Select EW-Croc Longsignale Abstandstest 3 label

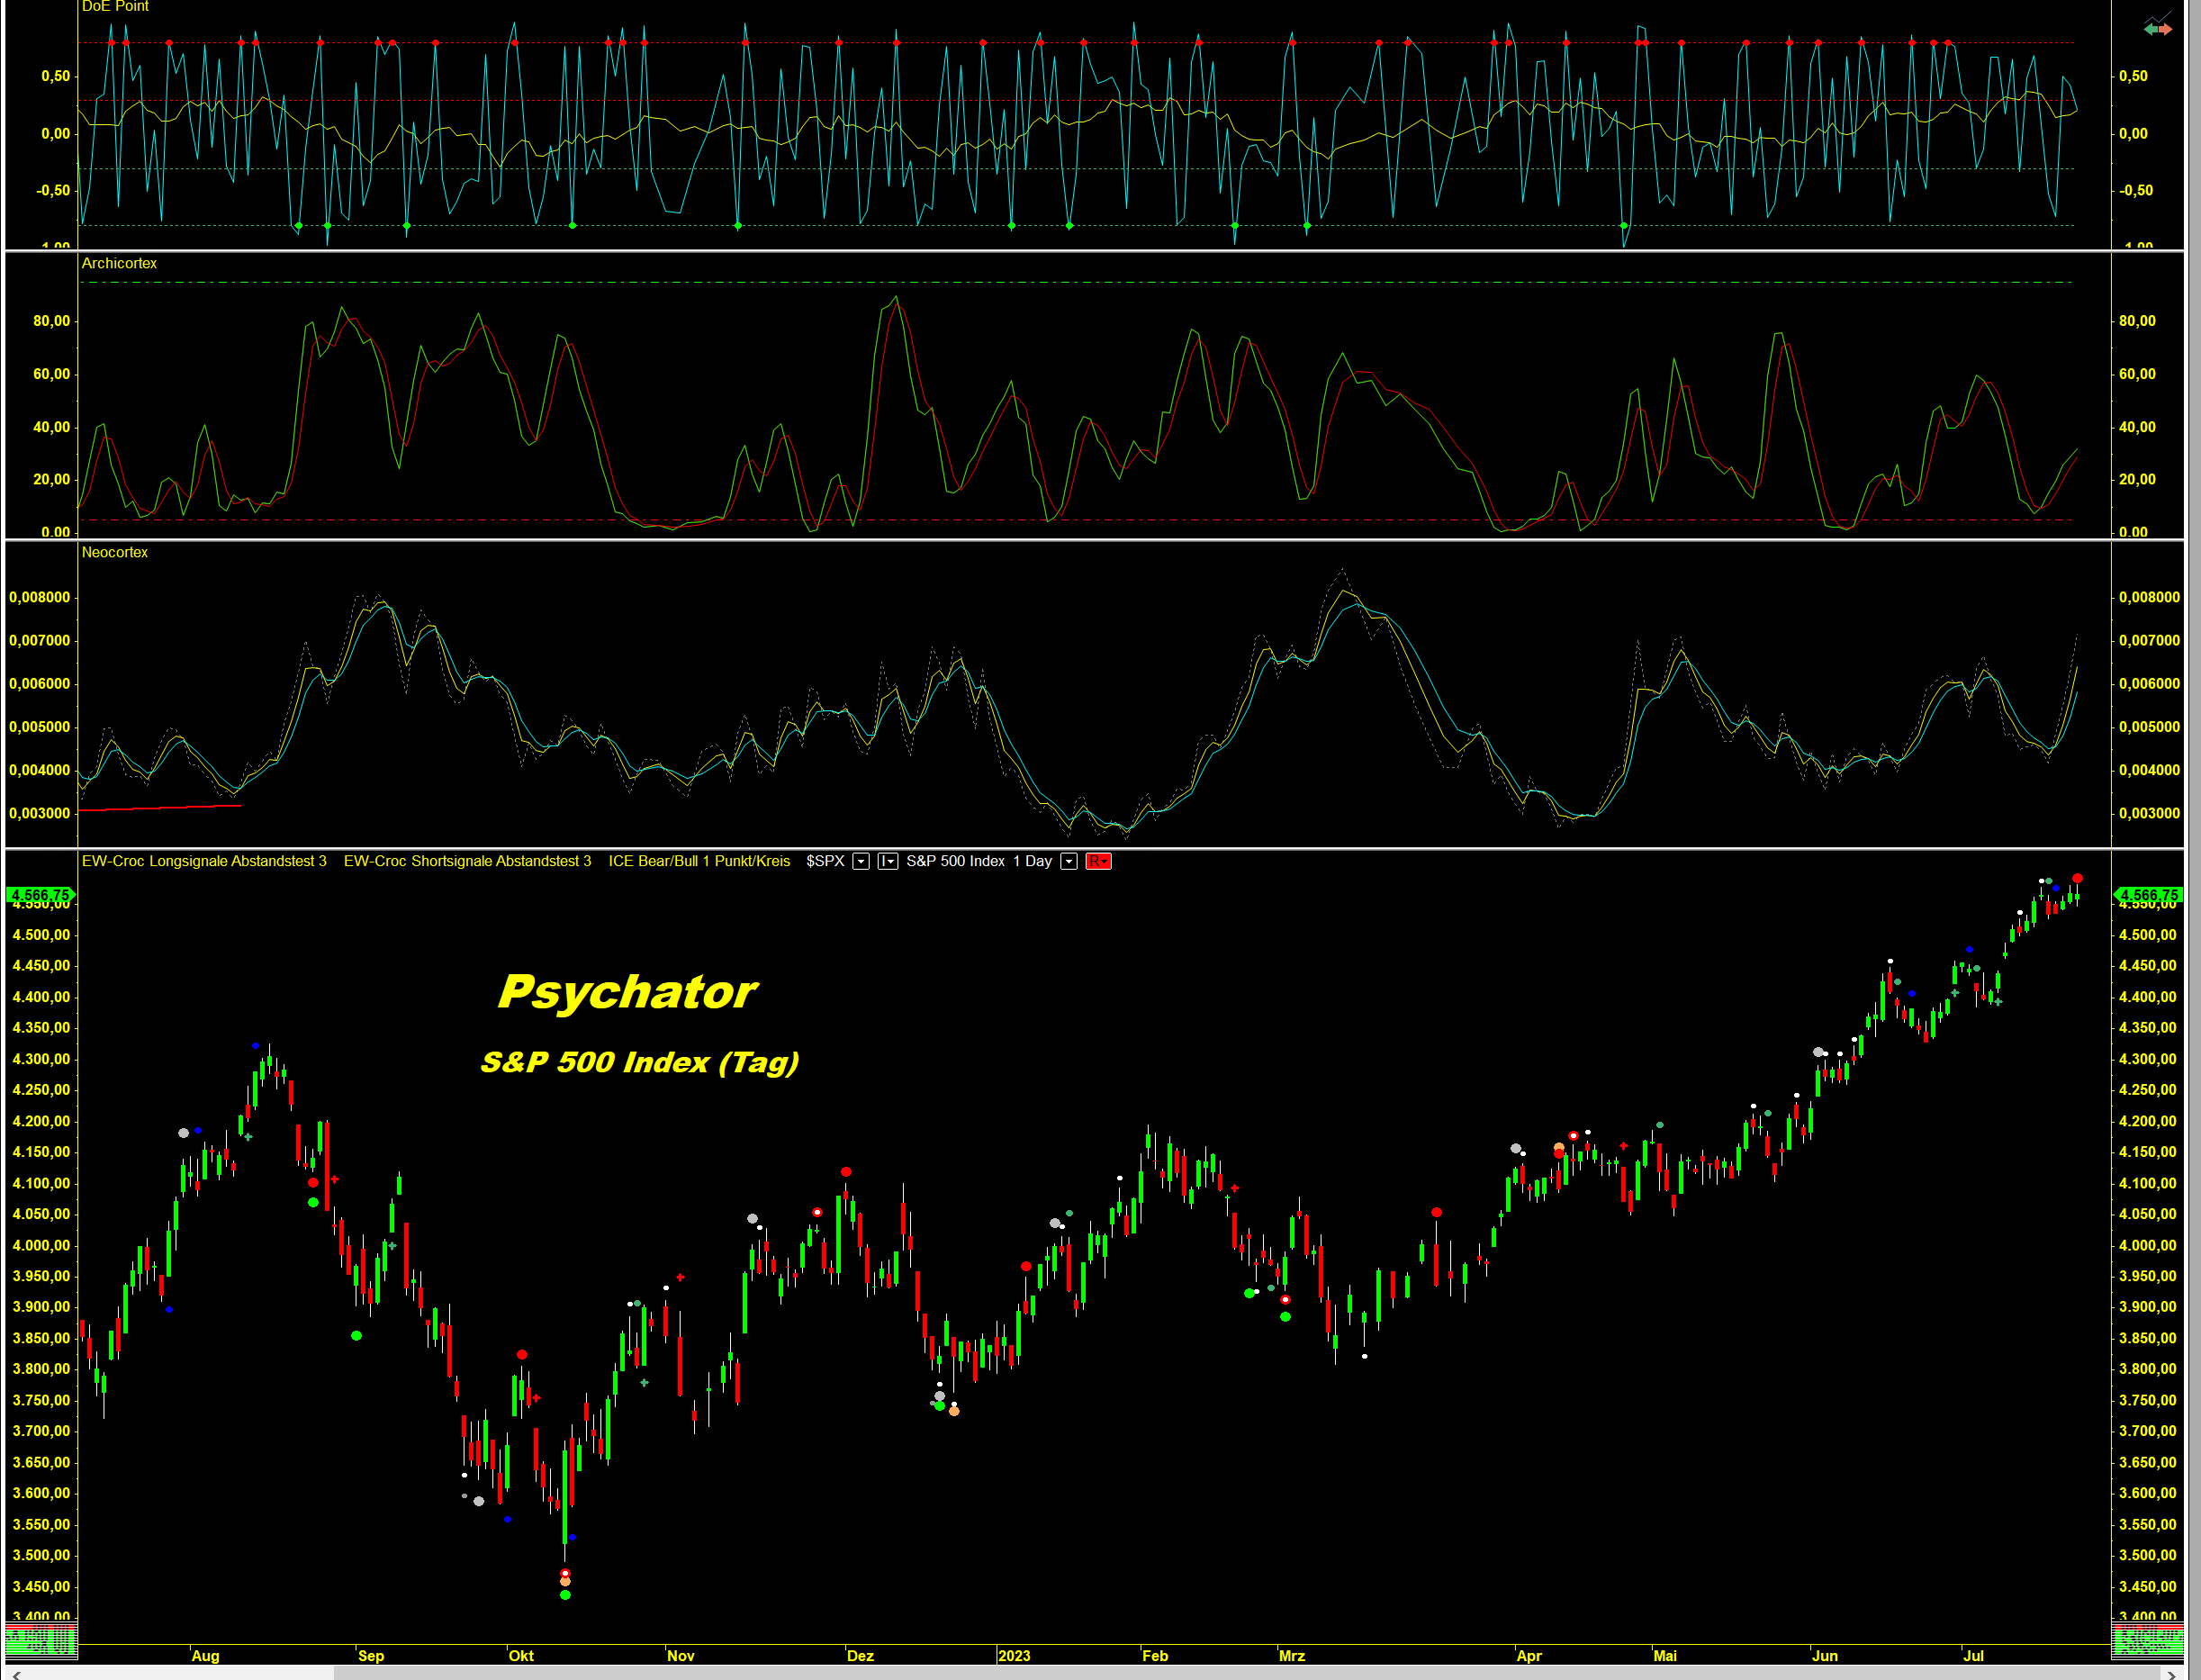204,861
